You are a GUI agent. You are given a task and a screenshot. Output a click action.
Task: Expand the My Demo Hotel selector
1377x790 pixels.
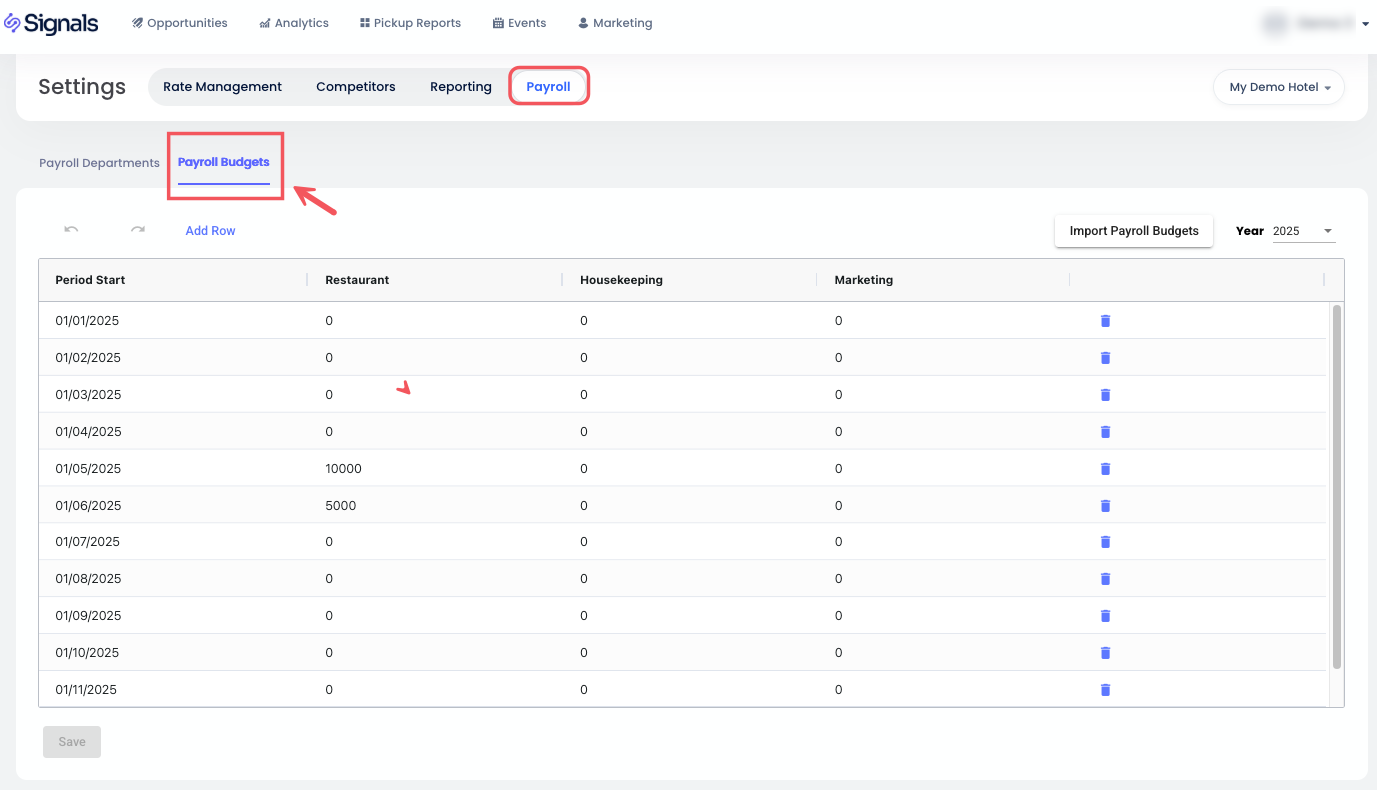(1278, 87)
